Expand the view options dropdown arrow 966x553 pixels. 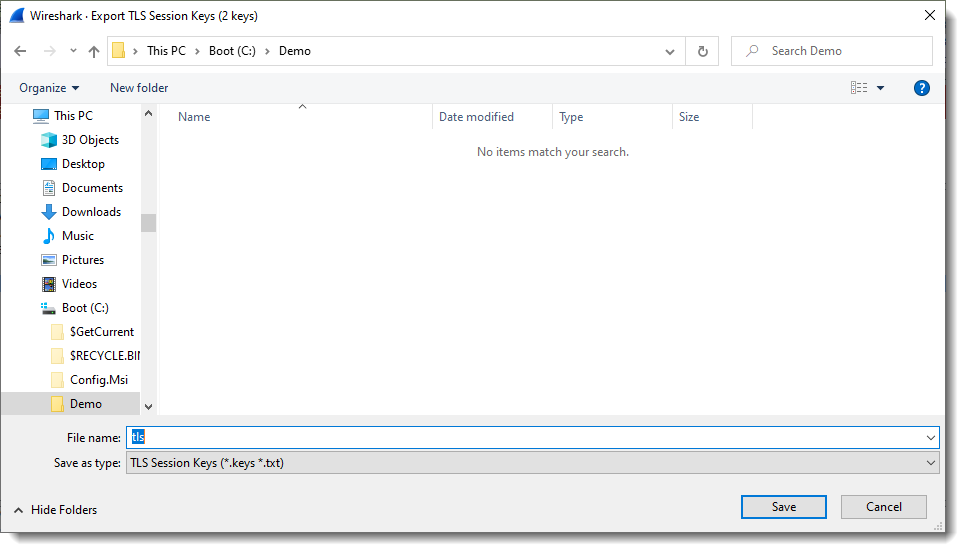coord(881,88)
